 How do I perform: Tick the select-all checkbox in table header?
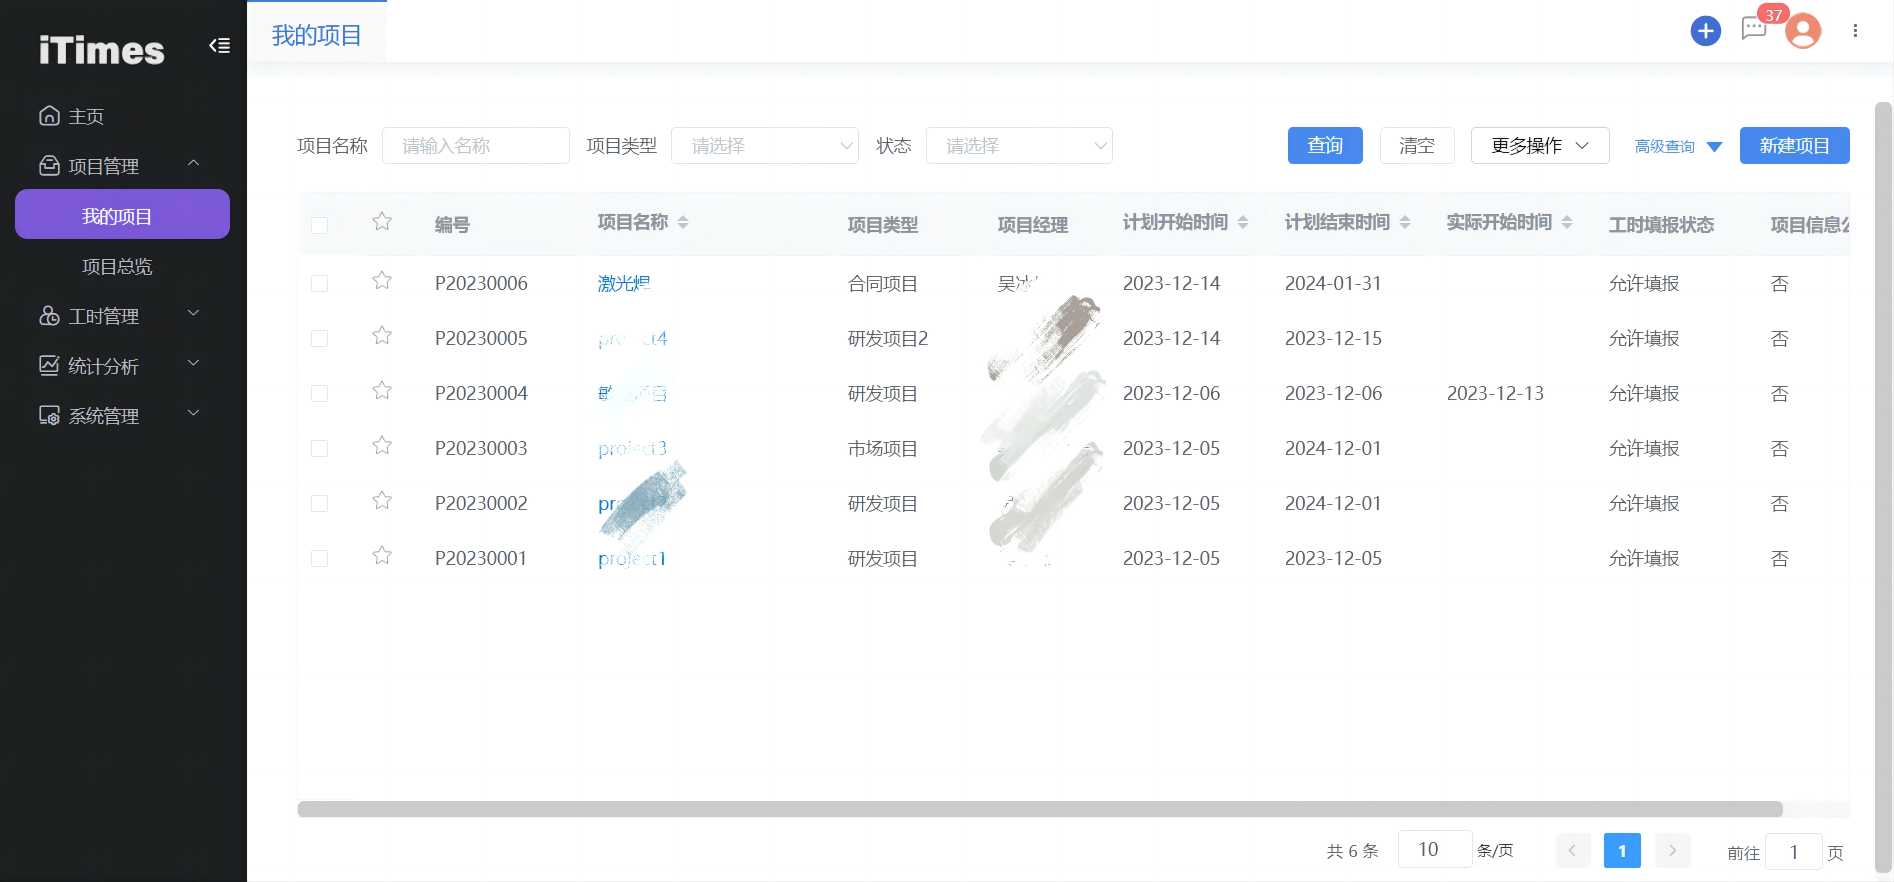(320, 225)
